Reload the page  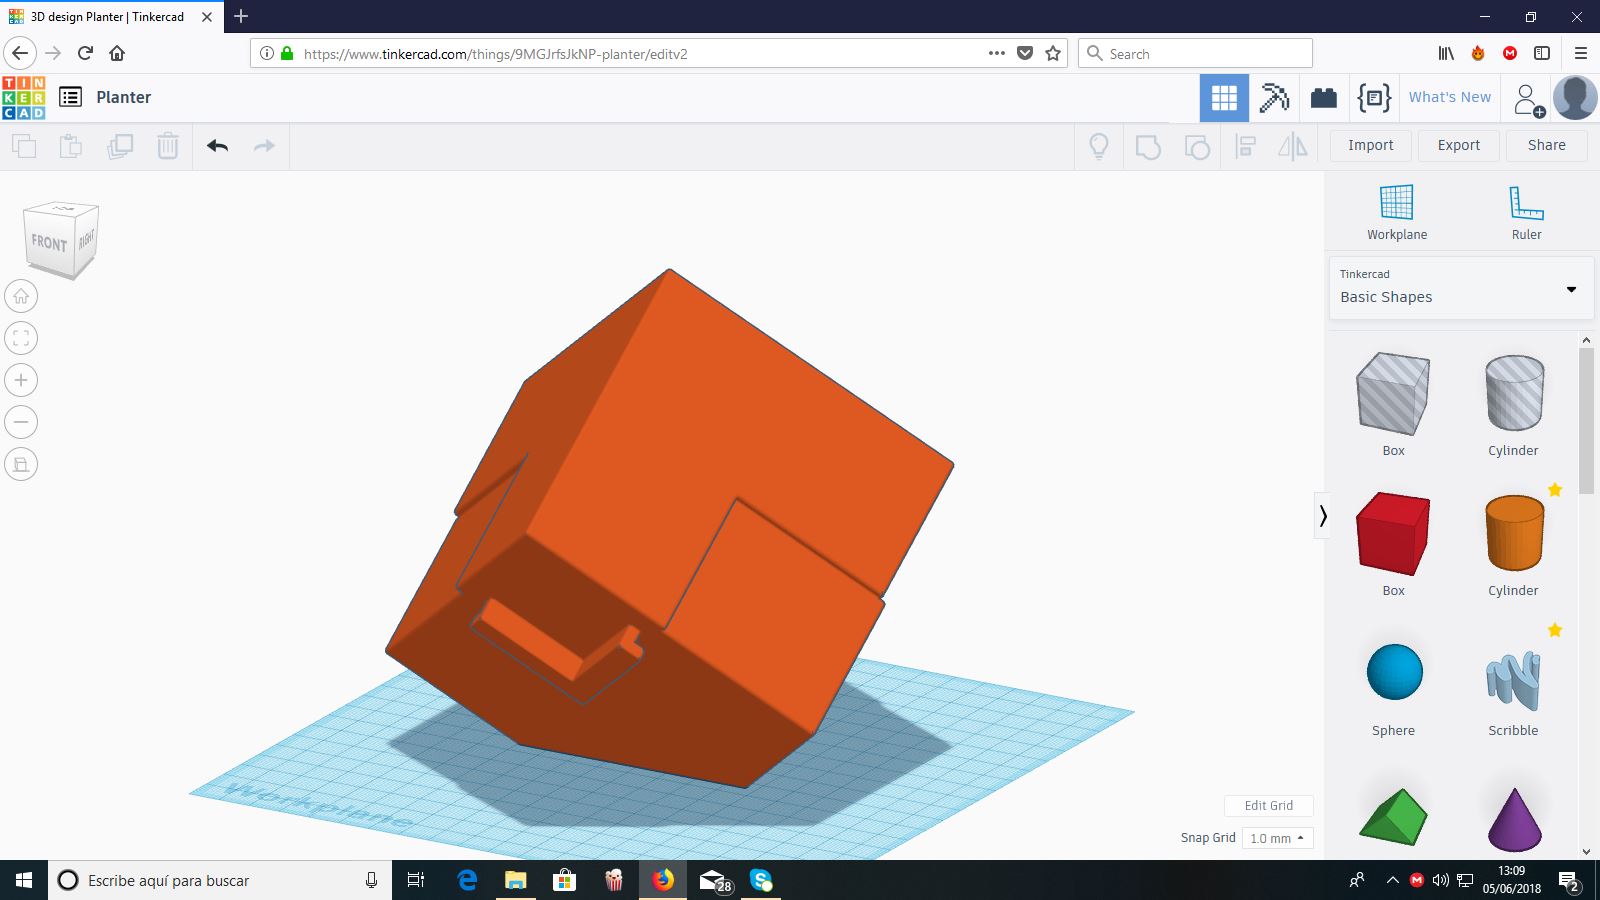(x=85, y=54)
